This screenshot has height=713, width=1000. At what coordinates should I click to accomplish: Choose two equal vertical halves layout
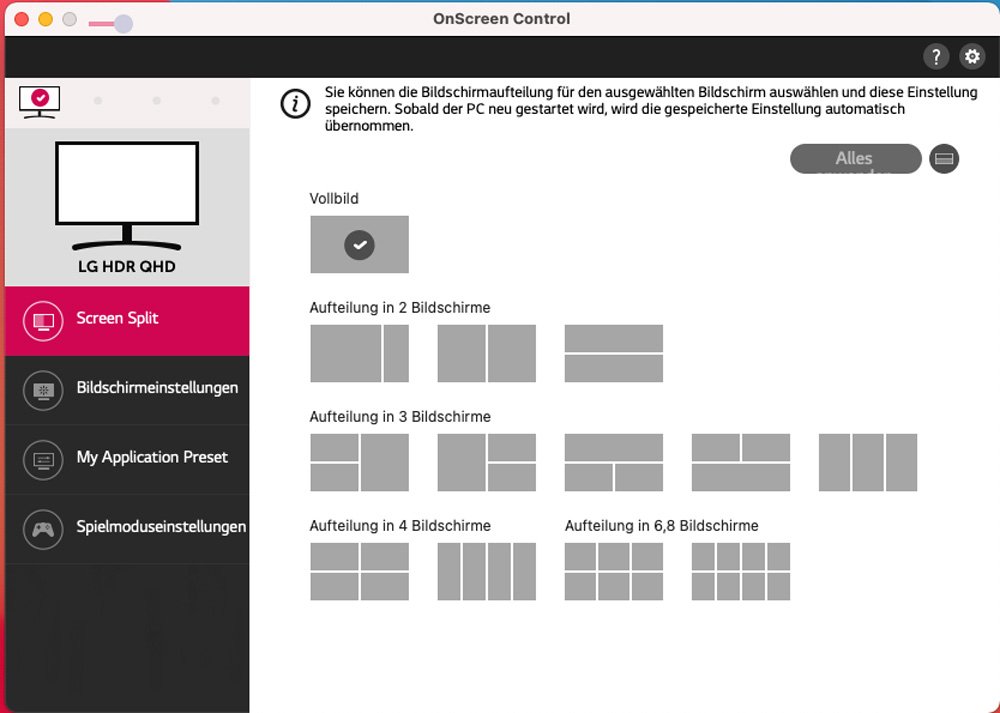[x=486, y=353]
